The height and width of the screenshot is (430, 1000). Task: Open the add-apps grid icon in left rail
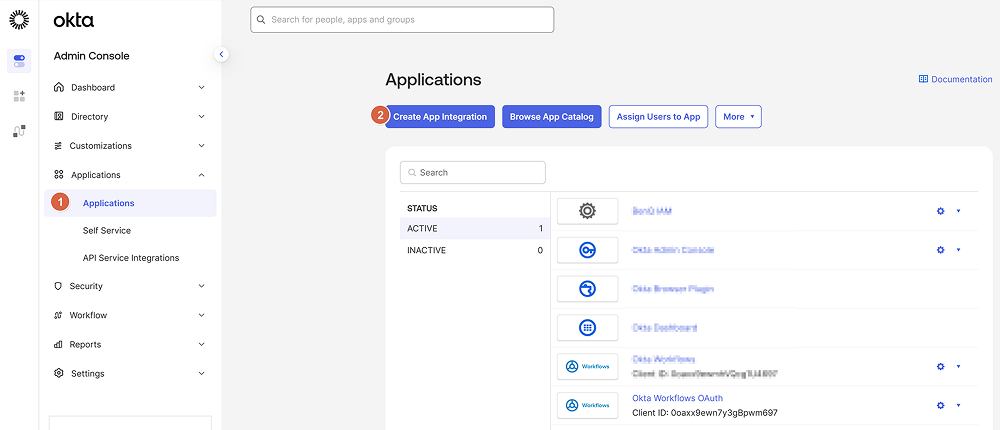click(19, 96)
